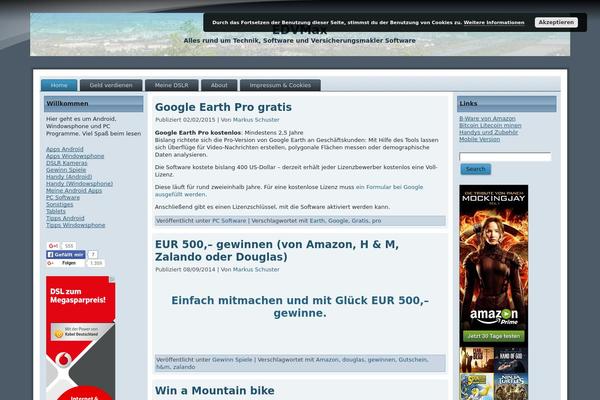Open the PC Software sidebar category
600x400 pixels.
63,198
